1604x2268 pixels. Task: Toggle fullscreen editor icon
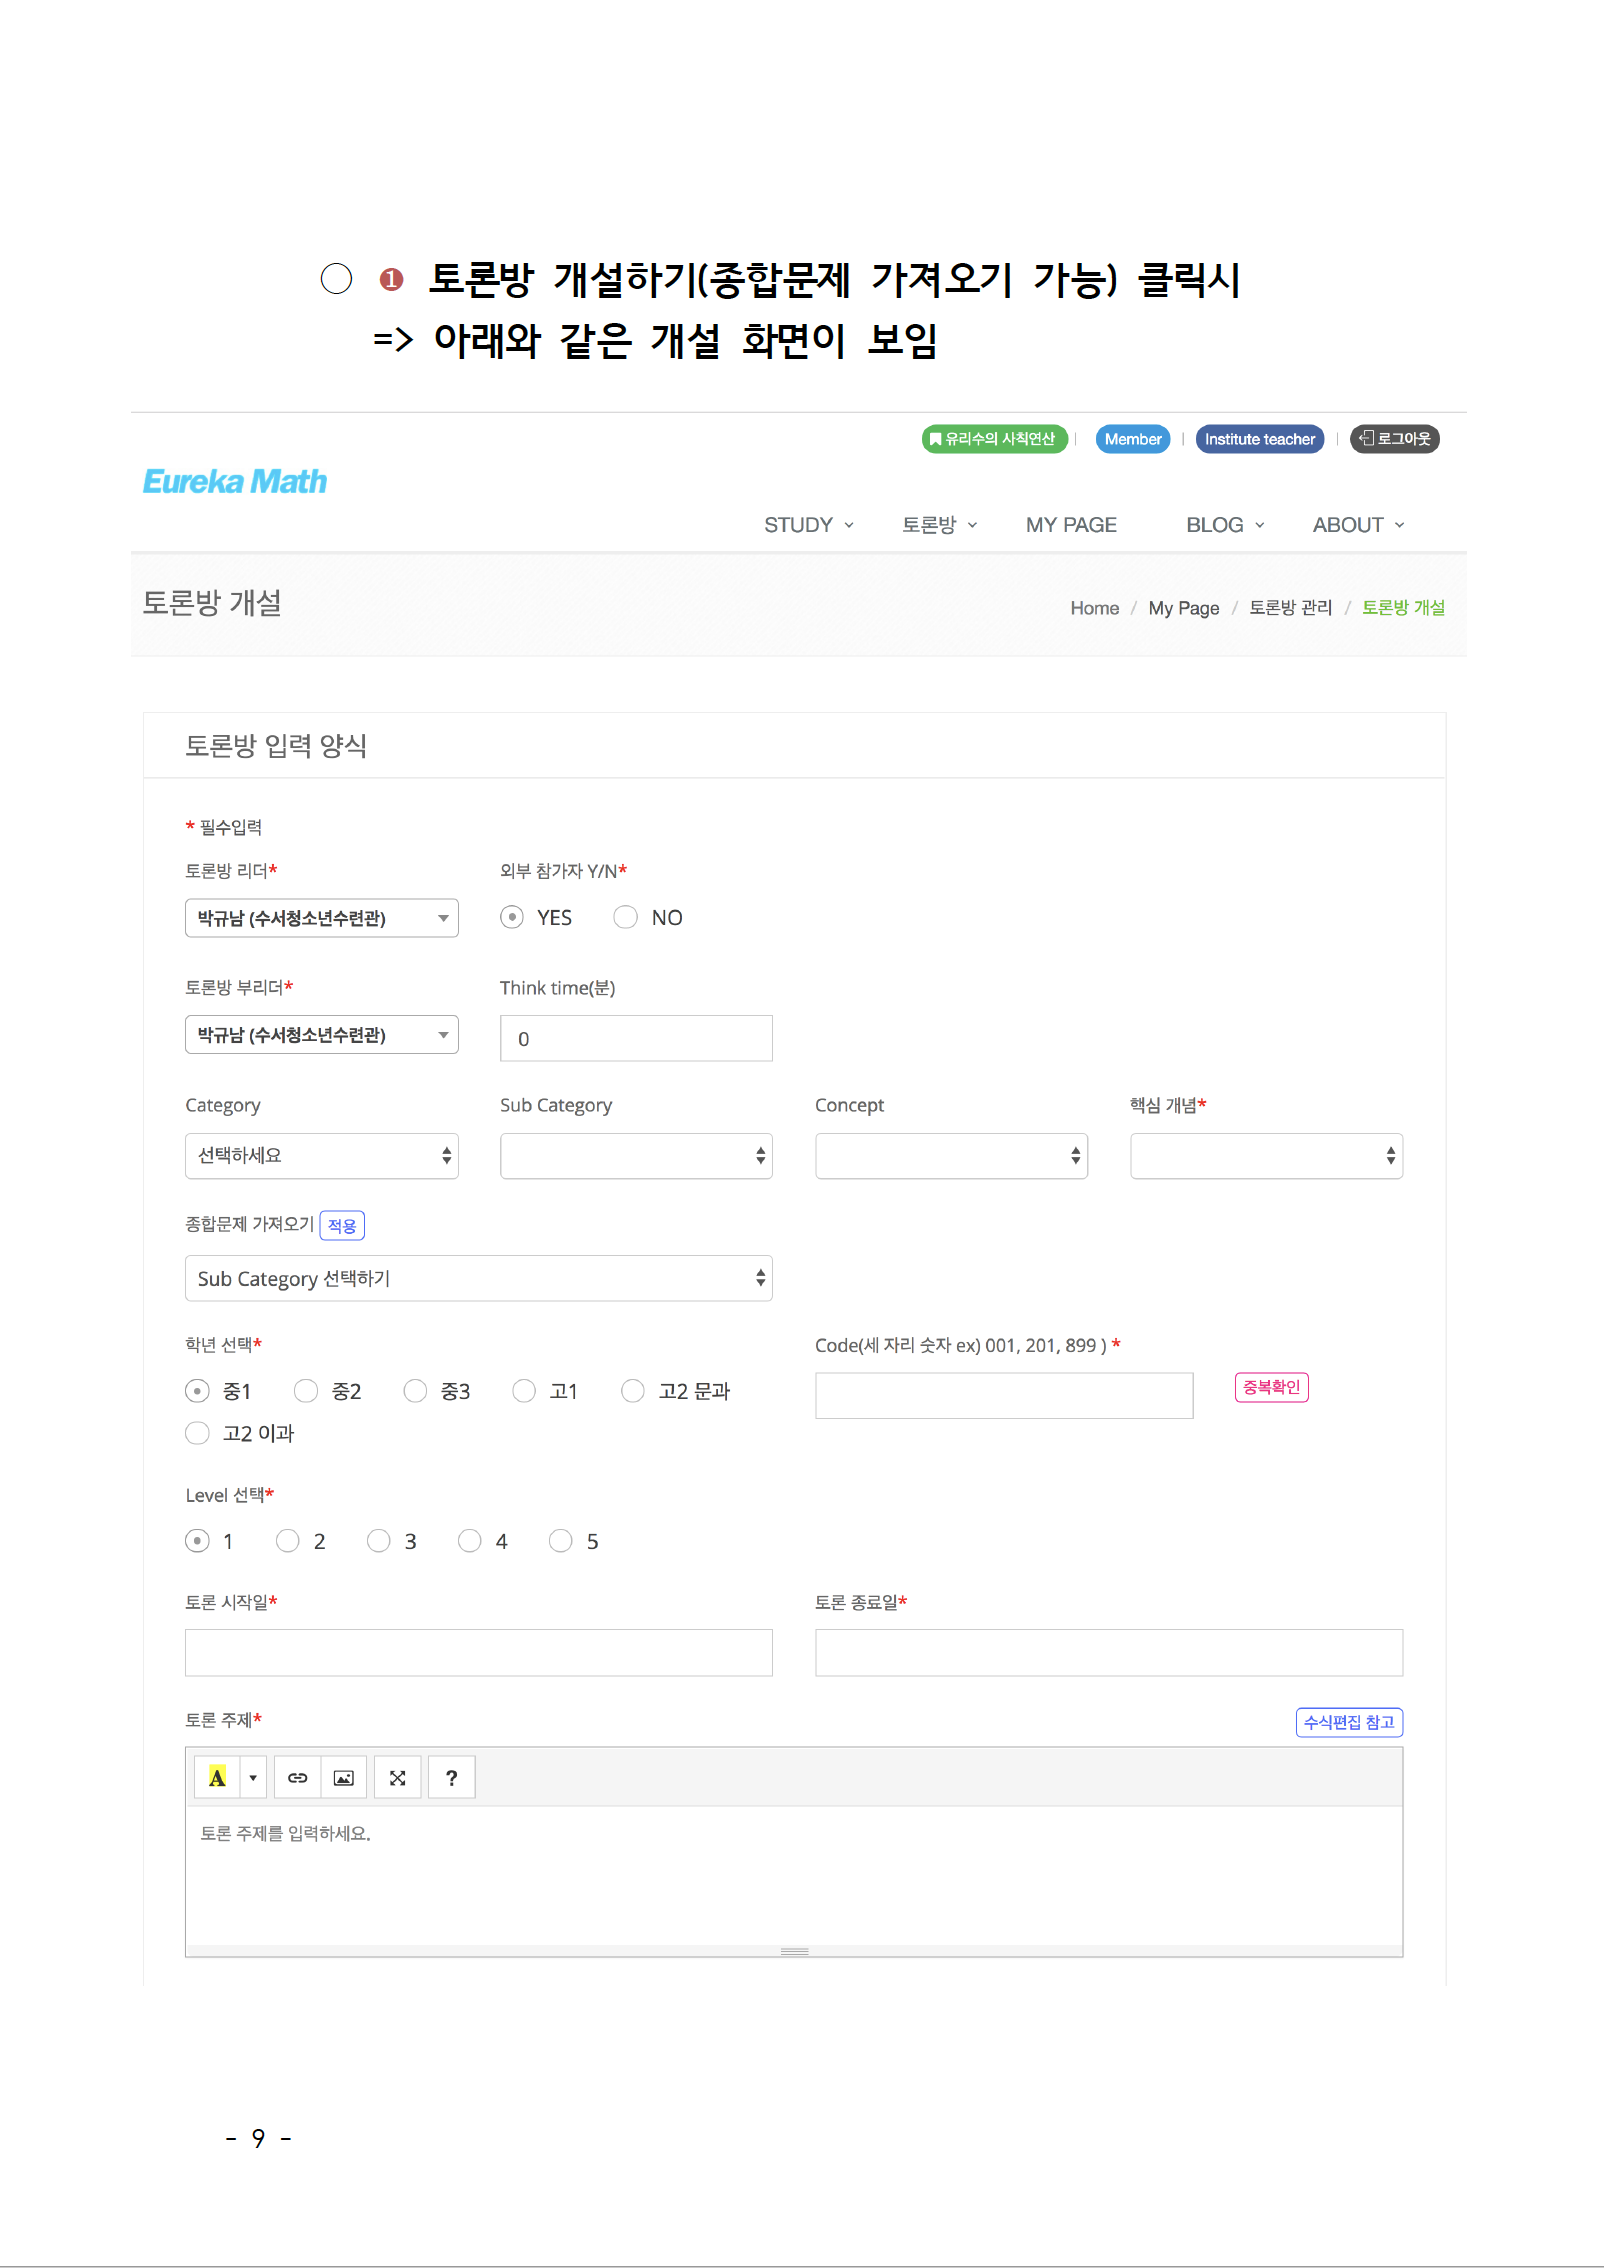pyautogui.click(x=397, y=1777)
